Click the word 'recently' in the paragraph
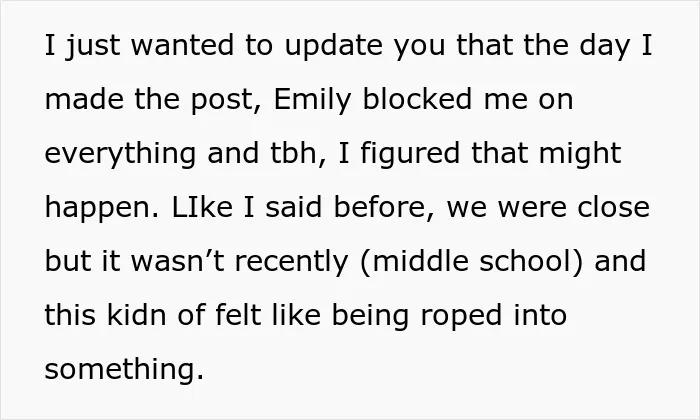This screenshot has width=700, height=420. pyautogui.click(x=291, y=262)
